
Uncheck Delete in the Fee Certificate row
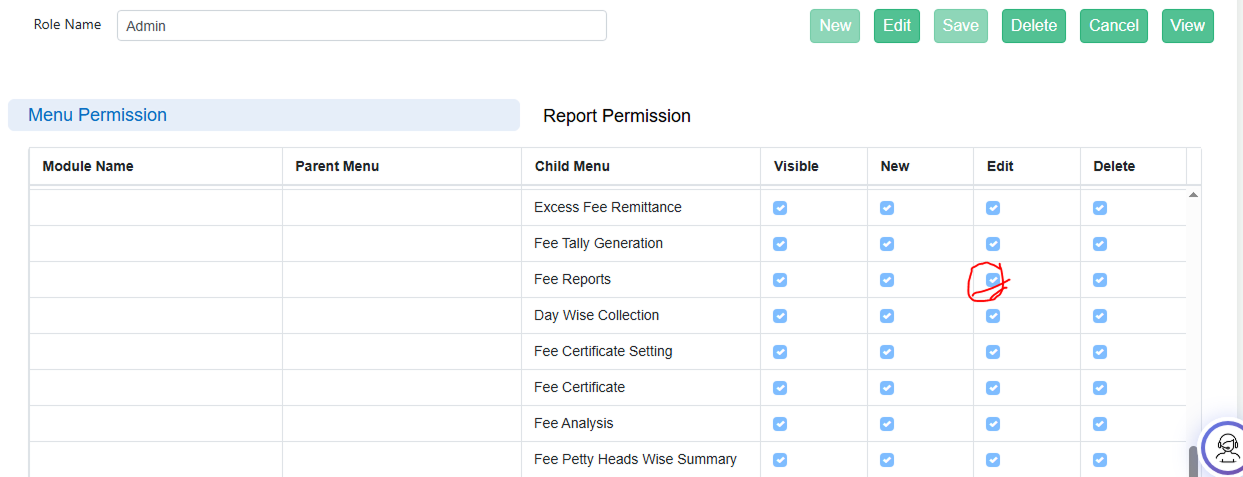[1100, 388]
